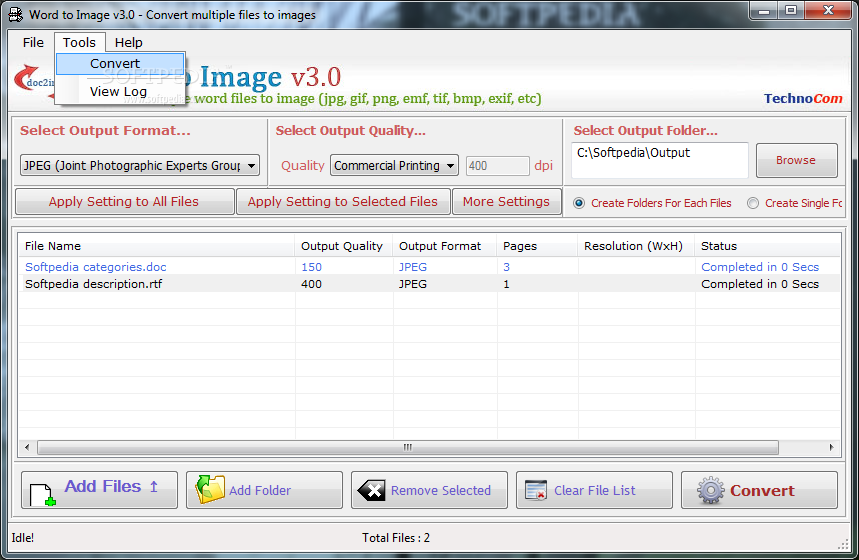Click the Idle! status bar text
Screen dimensions: 859x560
pyautogui.click(x=22, y=538)
